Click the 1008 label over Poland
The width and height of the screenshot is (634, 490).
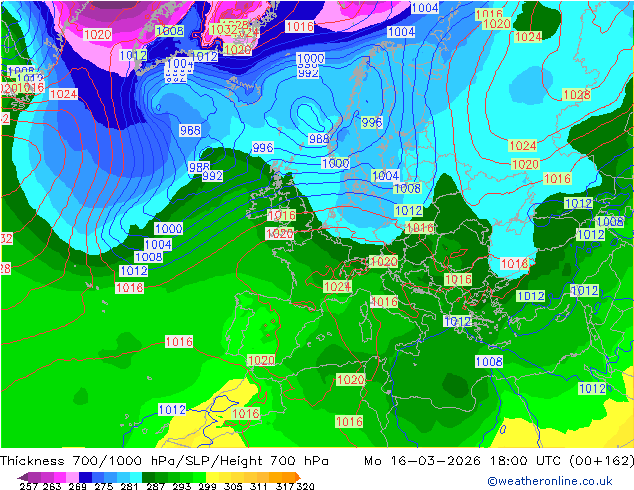click(407, 188)
